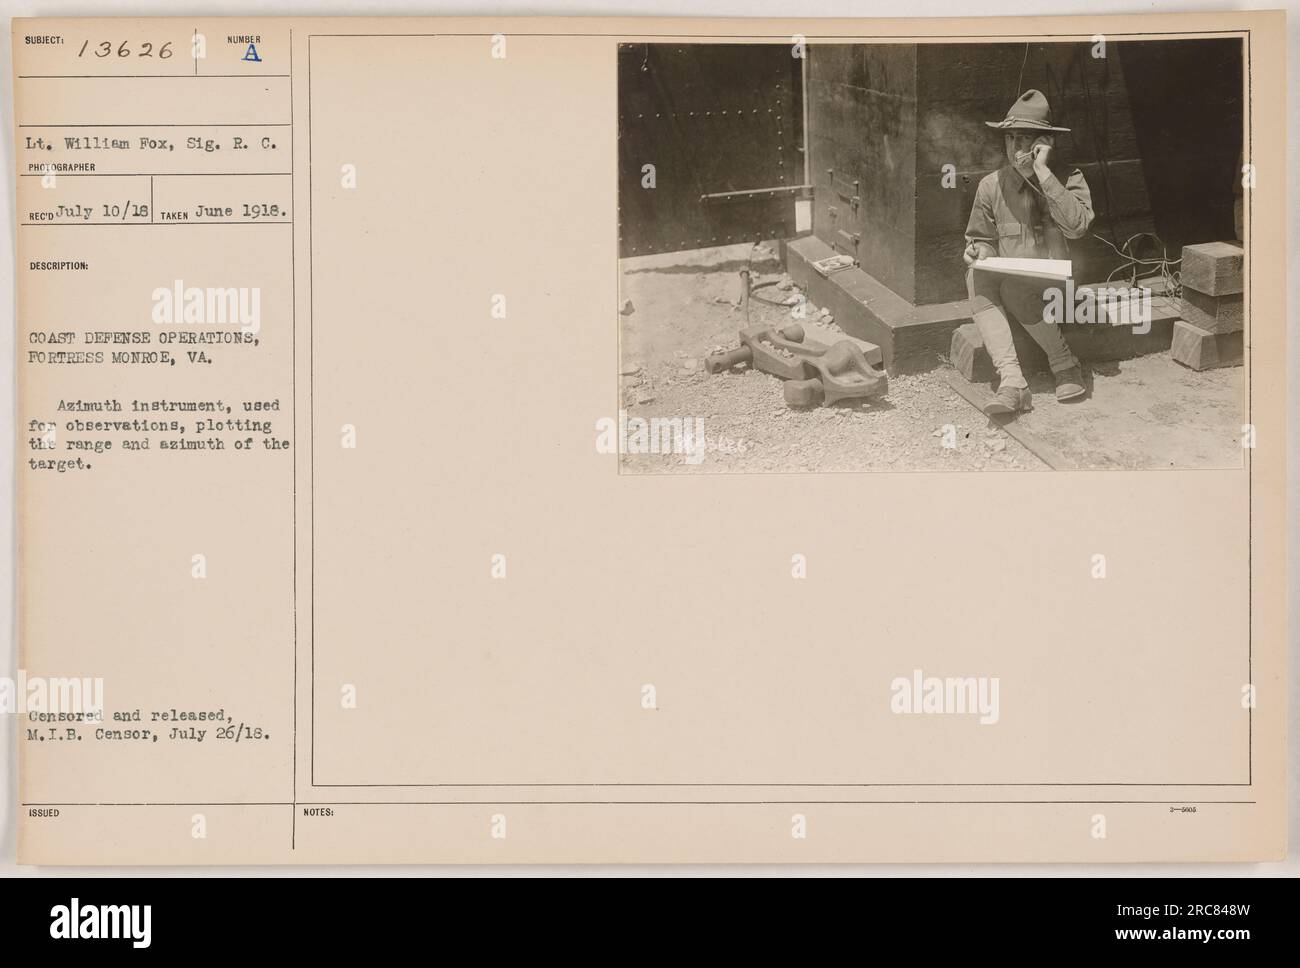Click the taken date June 1918
The height and width of the screenshot is (968, 1300).
pyautogui.click(x=239, y=213)
